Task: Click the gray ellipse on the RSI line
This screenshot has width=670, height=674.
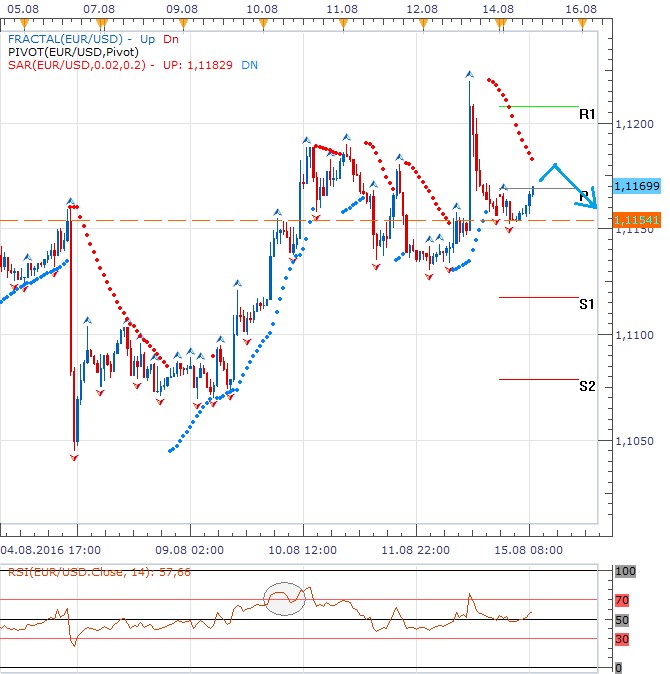Action: [283, 597]
